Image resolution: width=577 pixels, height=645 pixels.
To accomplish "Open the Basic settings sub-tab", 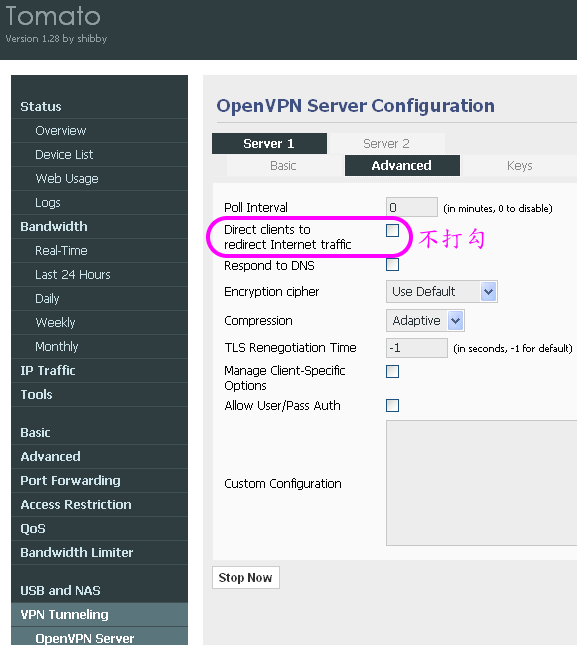I will [283, 166].
